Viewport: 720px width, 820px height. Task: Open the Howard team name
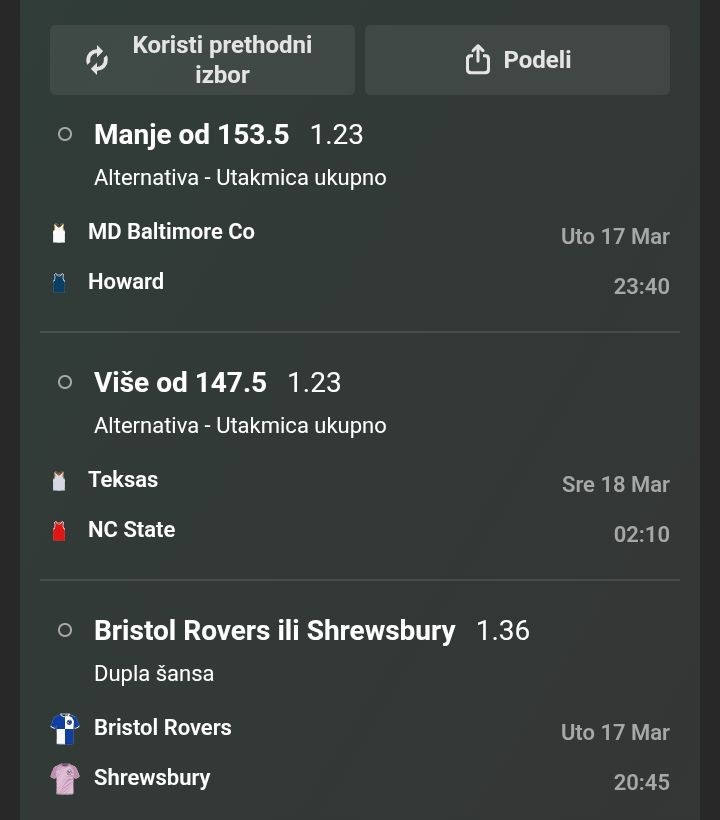coord(126,282)
